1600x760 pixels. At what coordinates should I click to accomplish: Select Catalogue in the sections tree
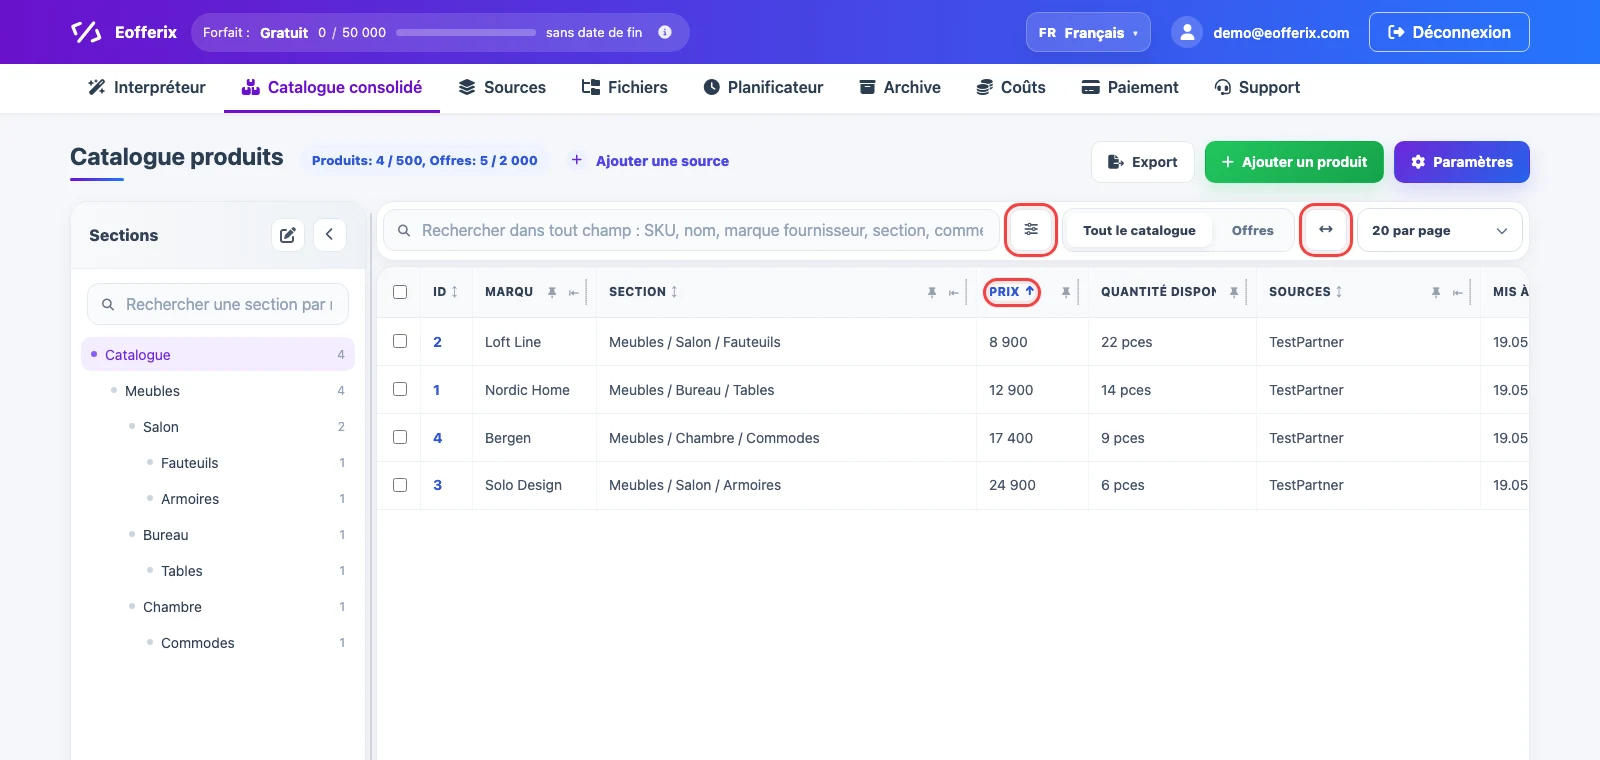coord(218,354)
